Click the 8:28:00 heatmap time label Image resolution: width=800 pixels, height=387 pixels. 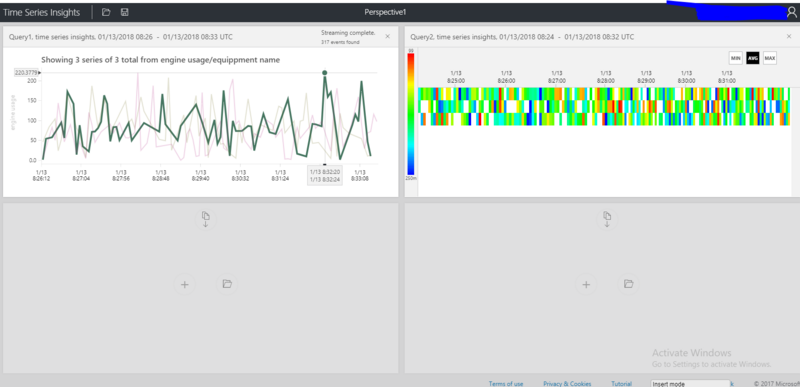pyautogui.click(x=606, y=77)
